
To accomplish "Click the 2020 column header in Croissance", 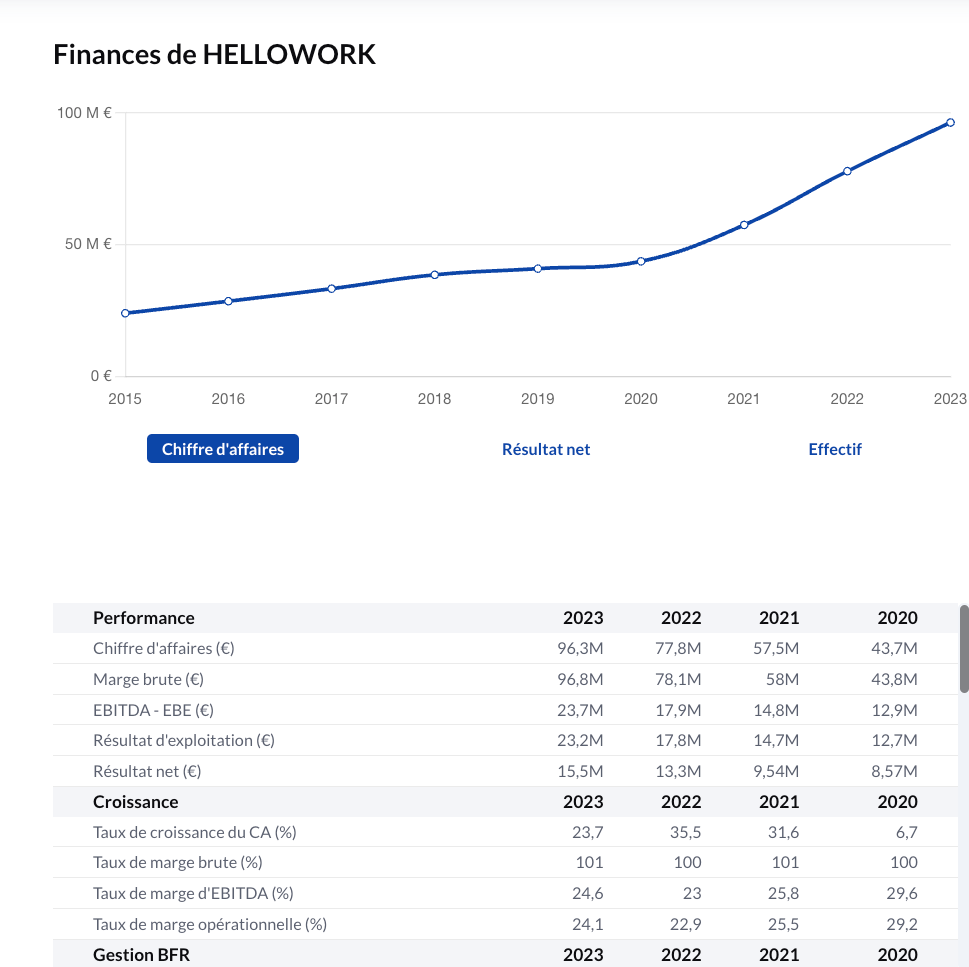I will [x=897, y=801].
